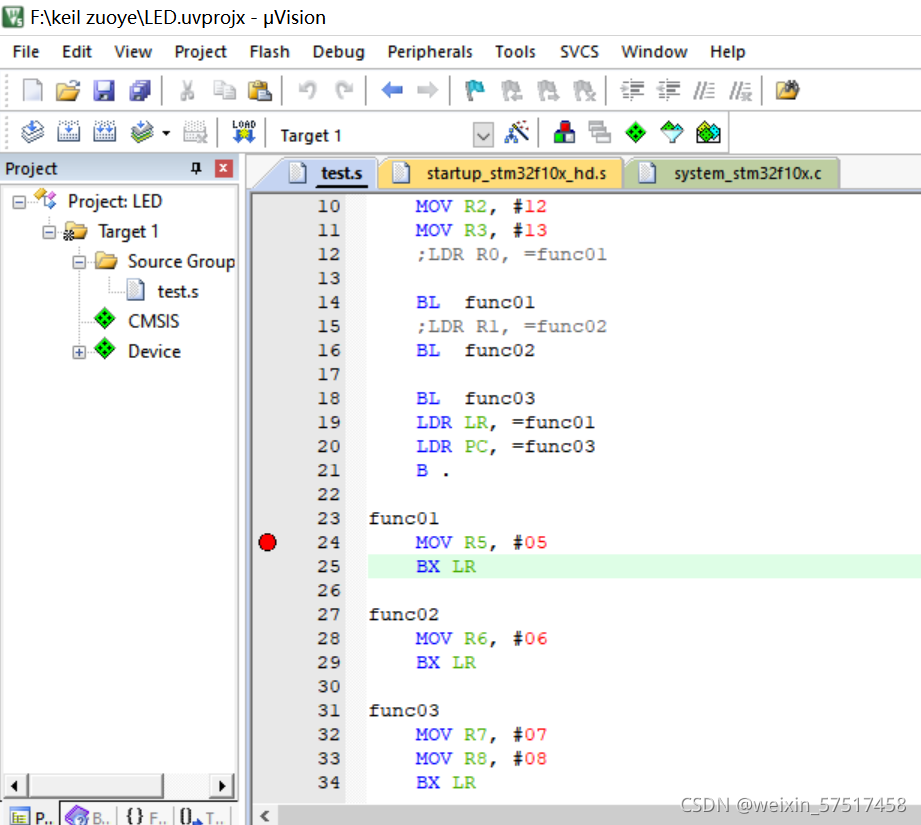Collapse the Source Group folder
Screen dimensions: 921x825
click(x=79, y=262)
